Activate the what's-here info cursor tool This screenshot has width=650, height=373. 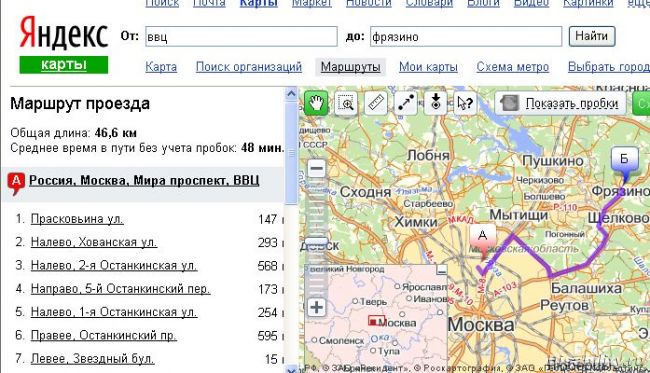pyautogui.click(x=465, y=103)
